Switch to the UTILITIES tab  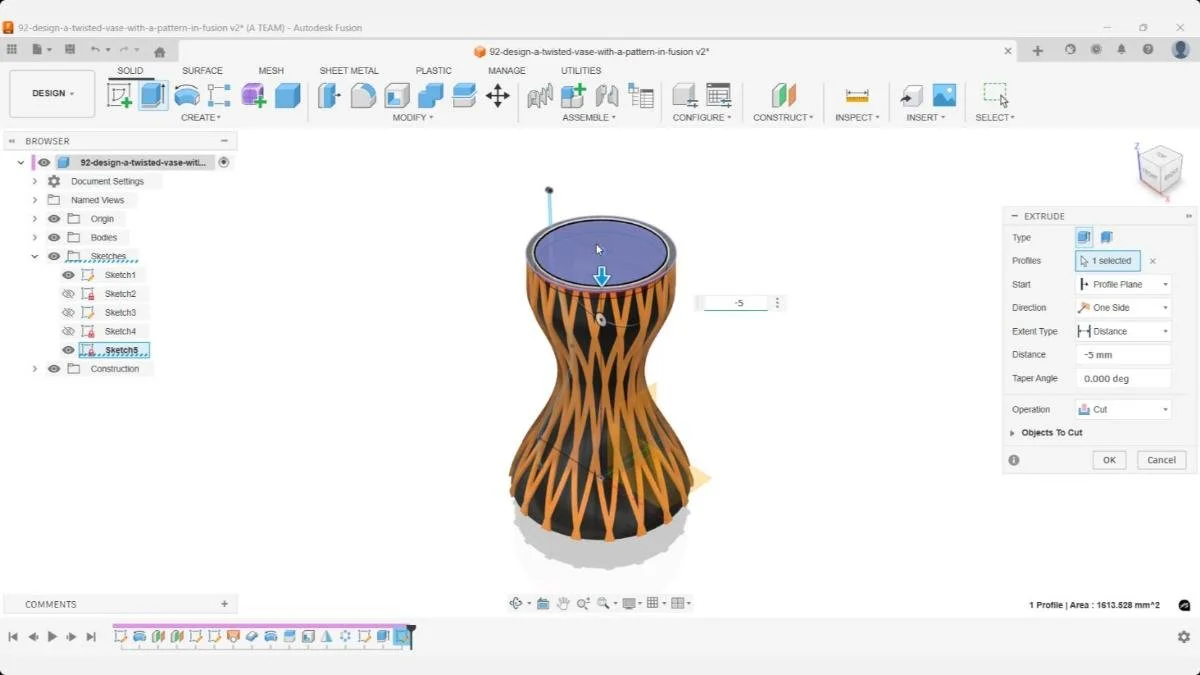pyautogui.click(x=581, y=71)
